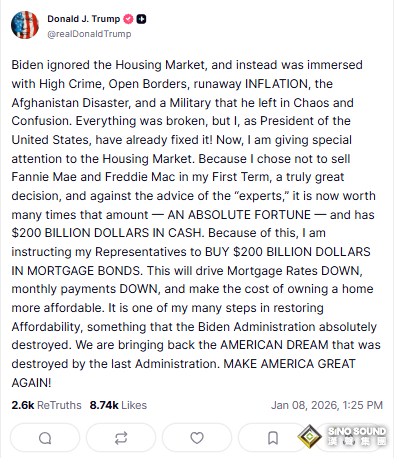Click the Sino Sound diamond logo
The height and width of the screenshot is (458, 396).
[x=310, y=436]
